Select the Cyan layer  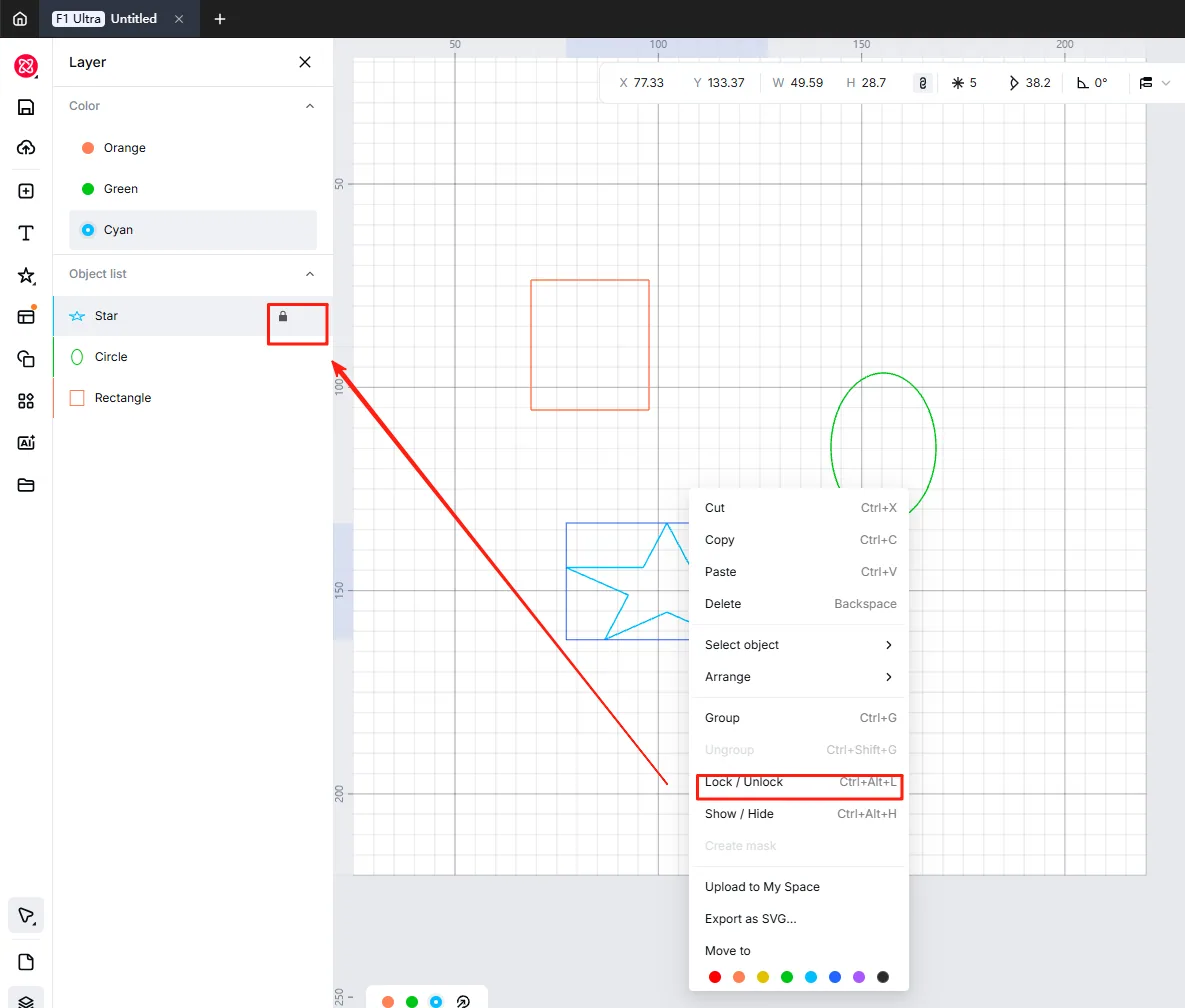[193, 230]
